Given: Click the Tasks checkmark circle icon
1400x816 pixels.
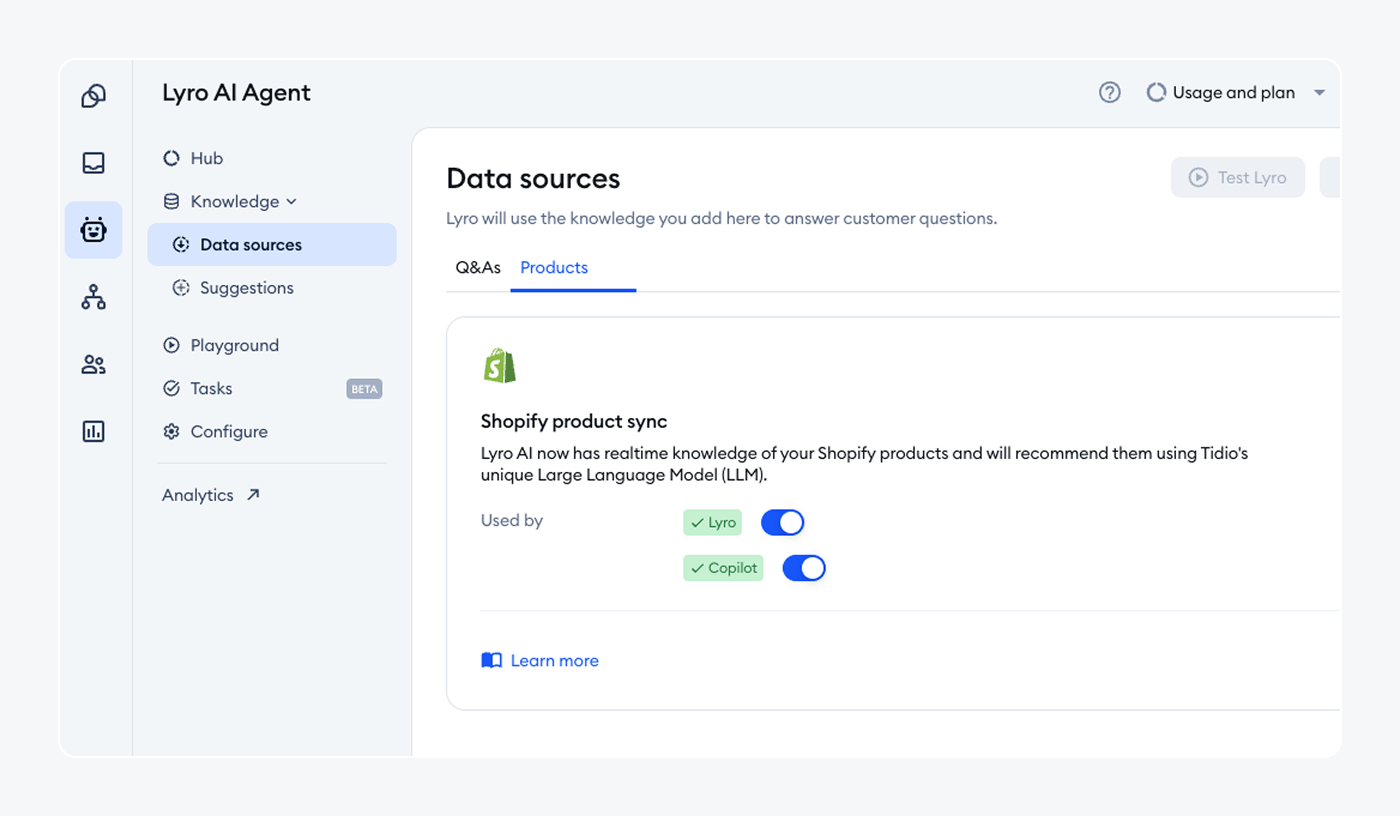Looking at the screenshot, I should coord(171,388).
